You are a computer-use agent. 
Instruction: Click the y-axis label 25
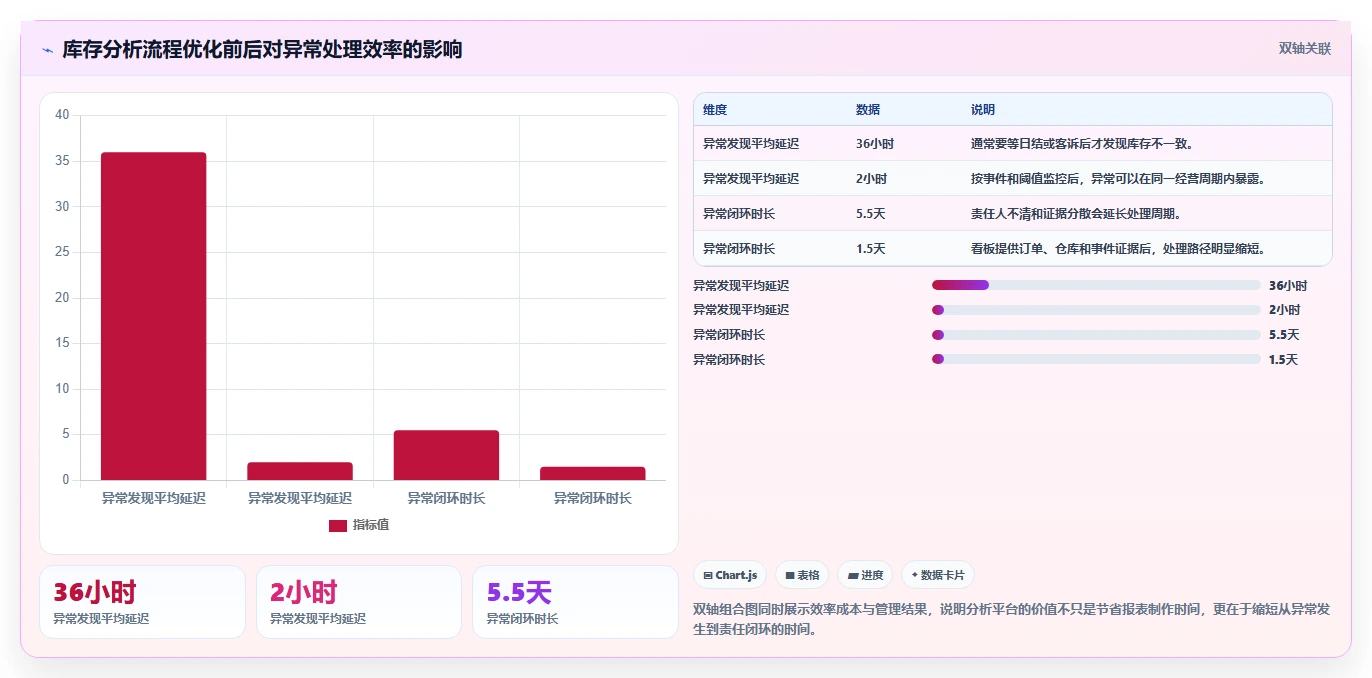click(62, 252)
